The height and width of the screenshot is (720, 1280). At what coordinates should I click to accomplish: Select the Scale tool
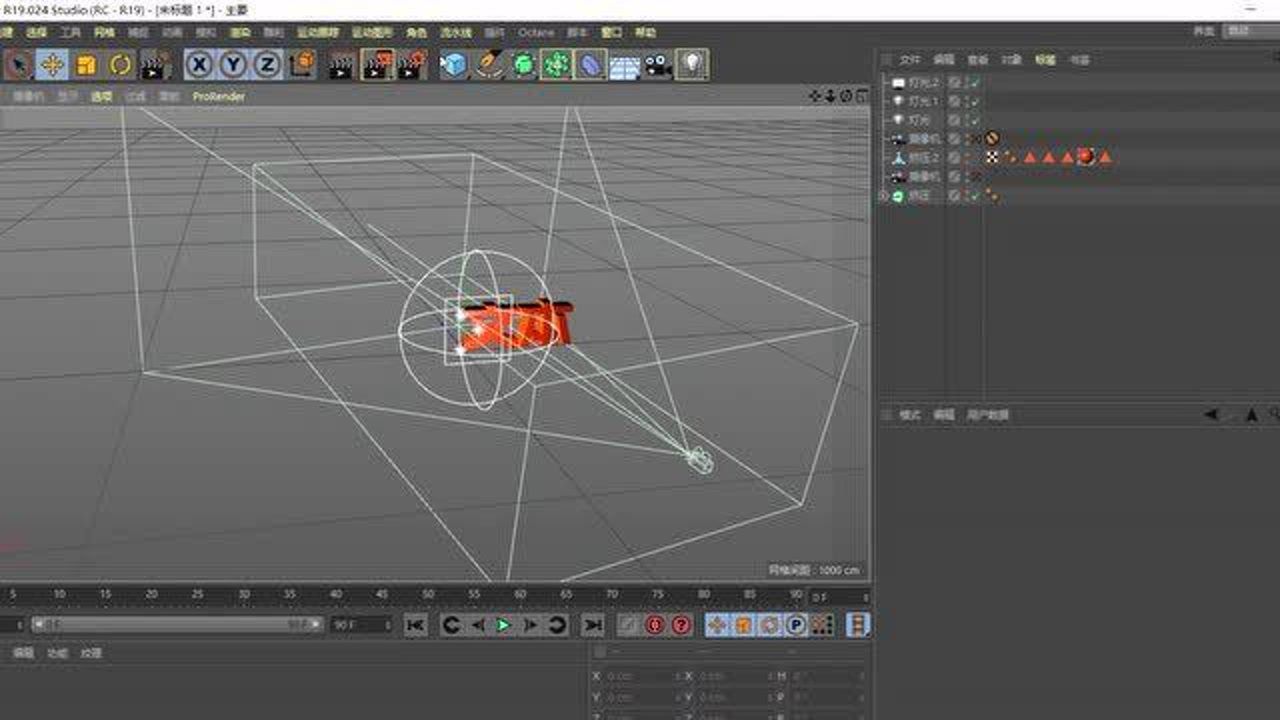click(85, 63)
